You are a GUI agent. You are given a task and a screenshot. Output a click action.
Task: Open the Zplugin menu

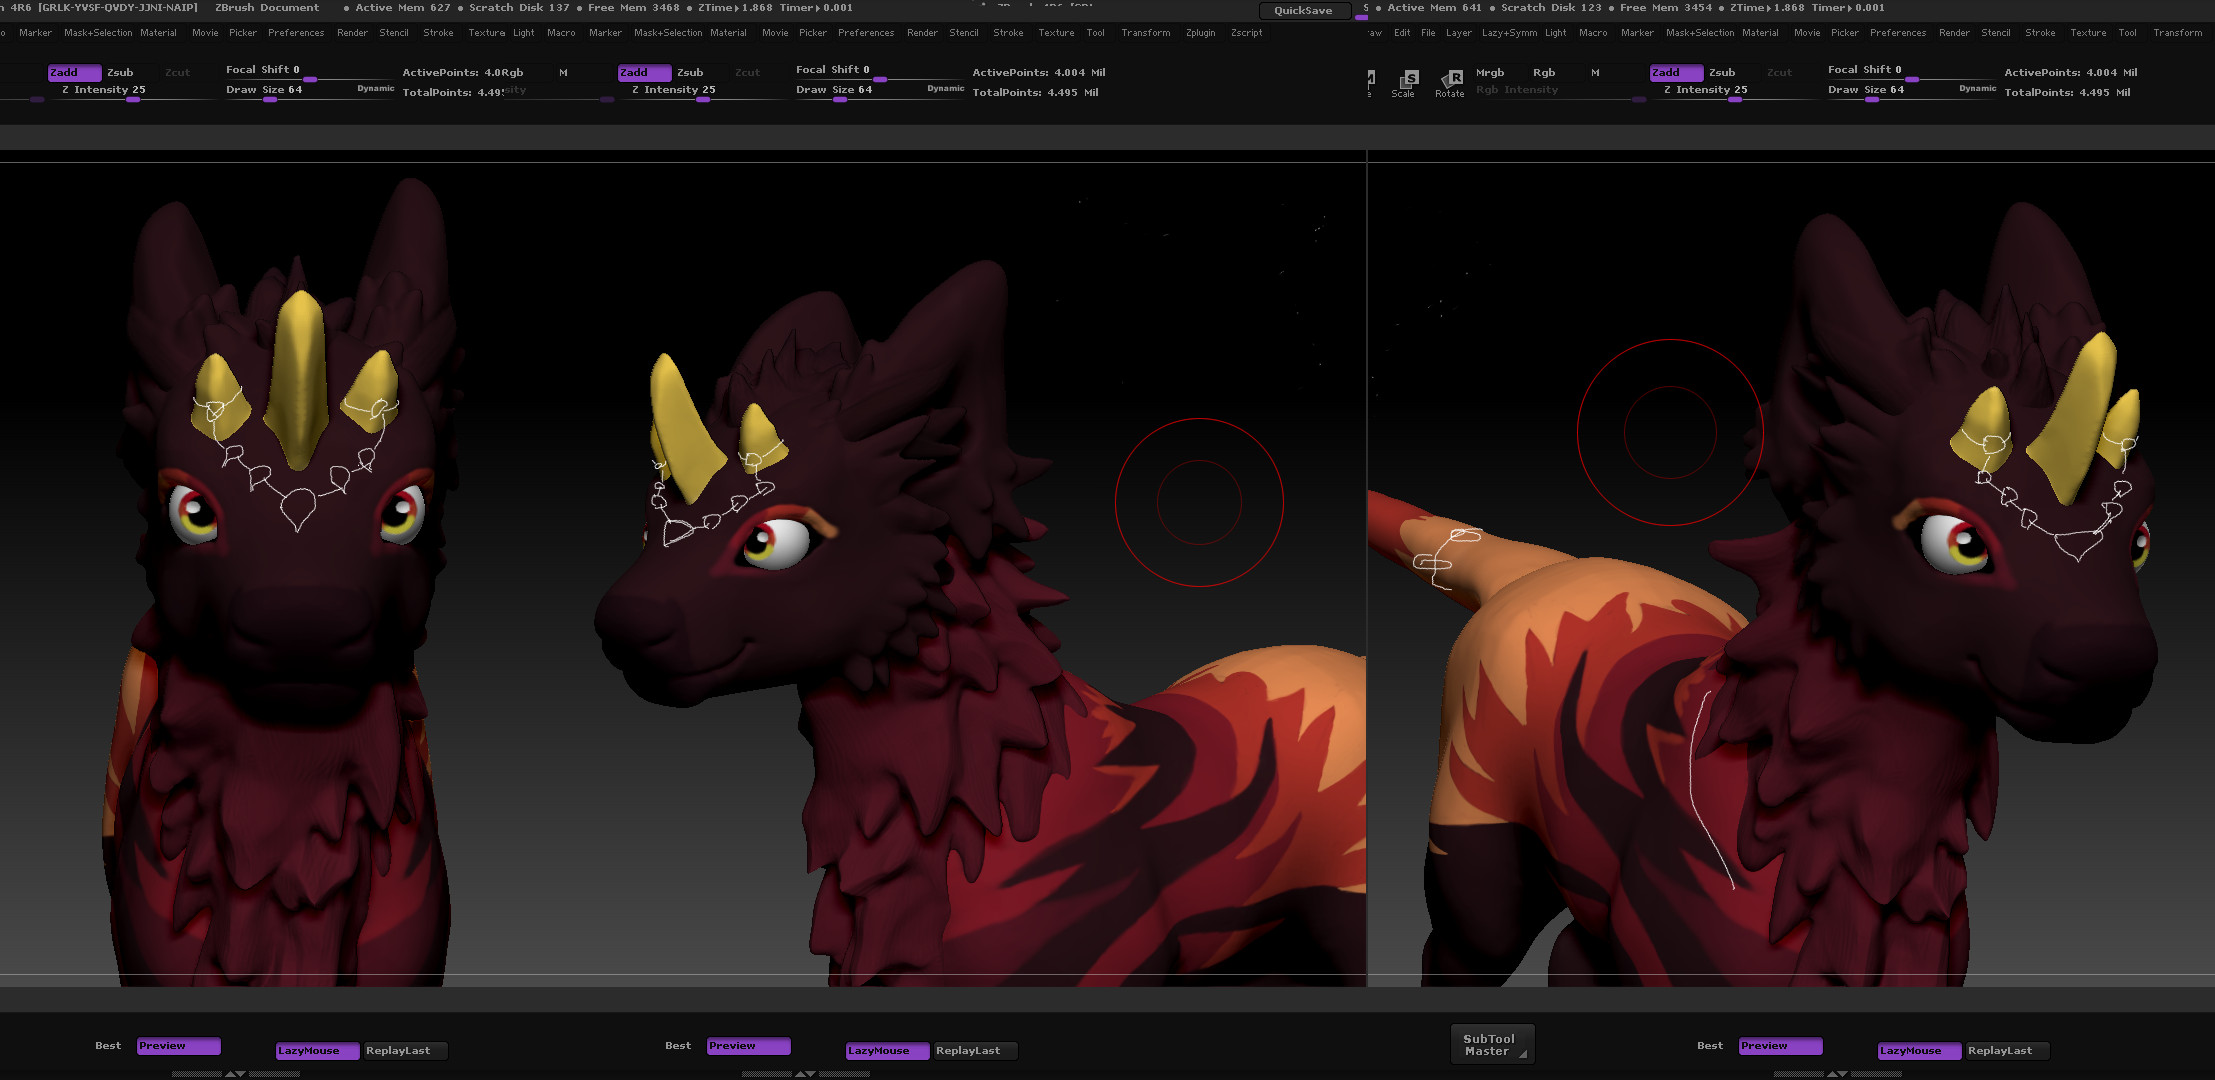1200,33
